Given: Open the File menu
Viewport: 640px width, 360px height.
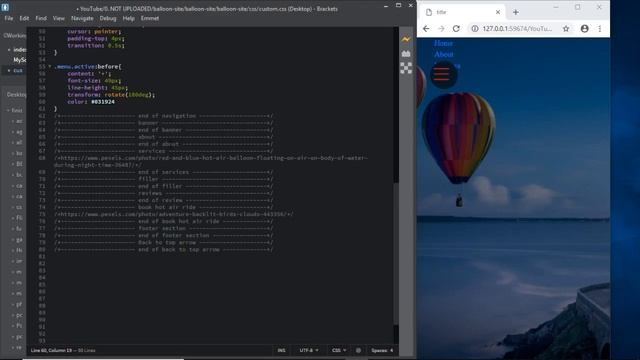Looking at the screenshot, I should [x=9, y=18].
